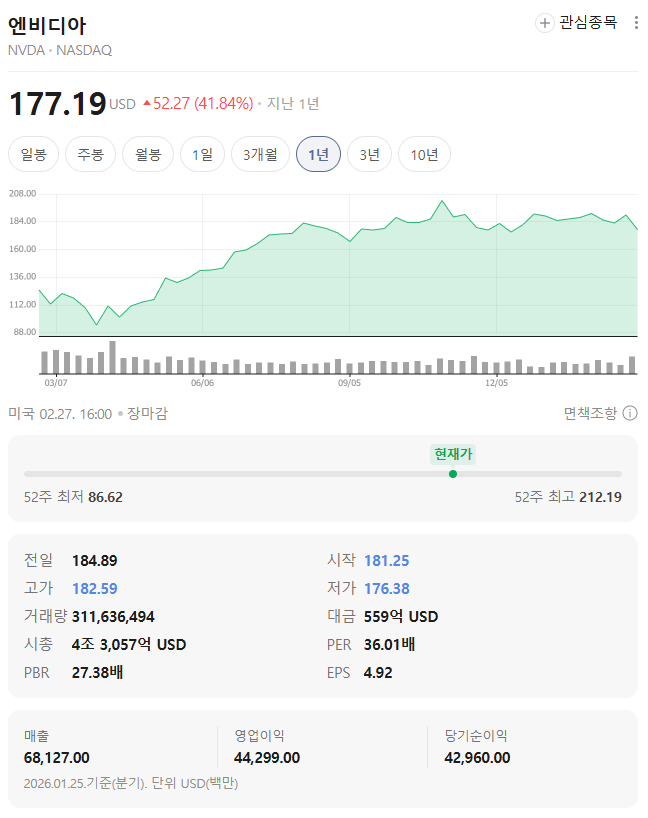Click the 전일 value 184.89
The height and width of the screenshot is (818, 648).
click(94, 561)
